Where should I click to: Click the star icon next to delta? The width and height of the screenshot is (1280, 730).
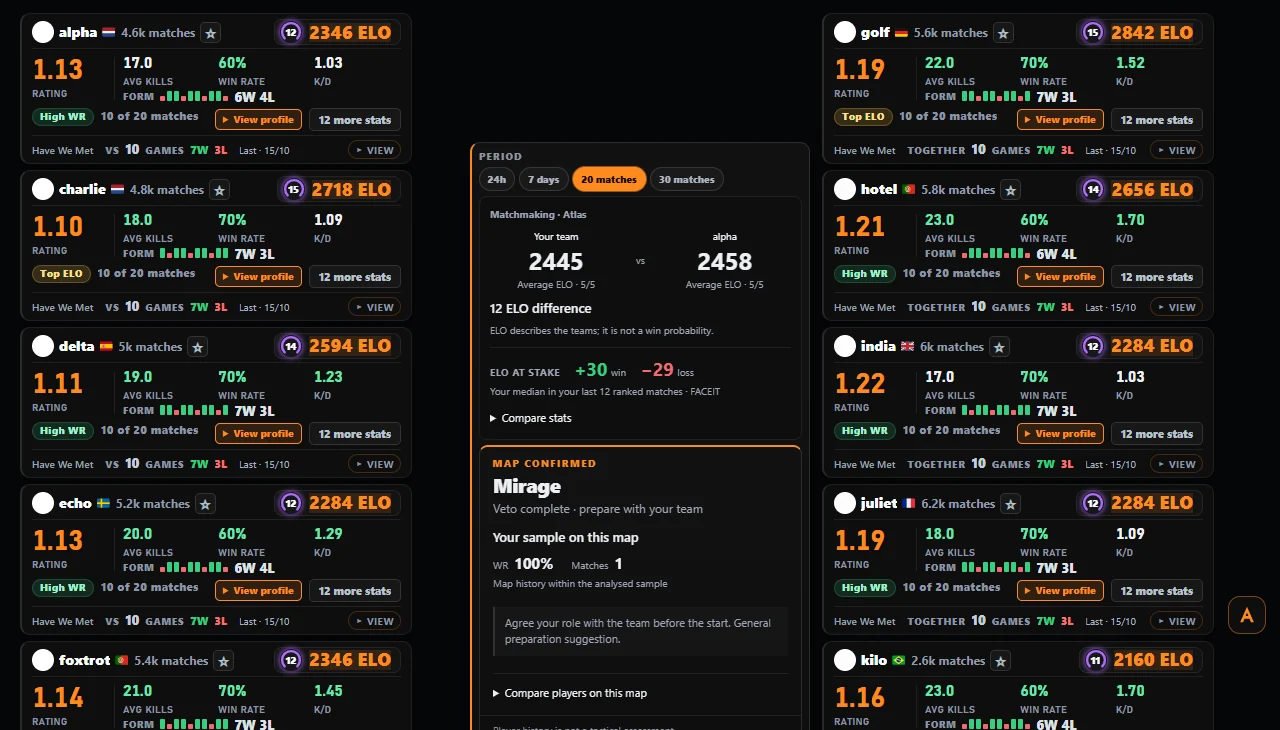click(x=198, y=347)
